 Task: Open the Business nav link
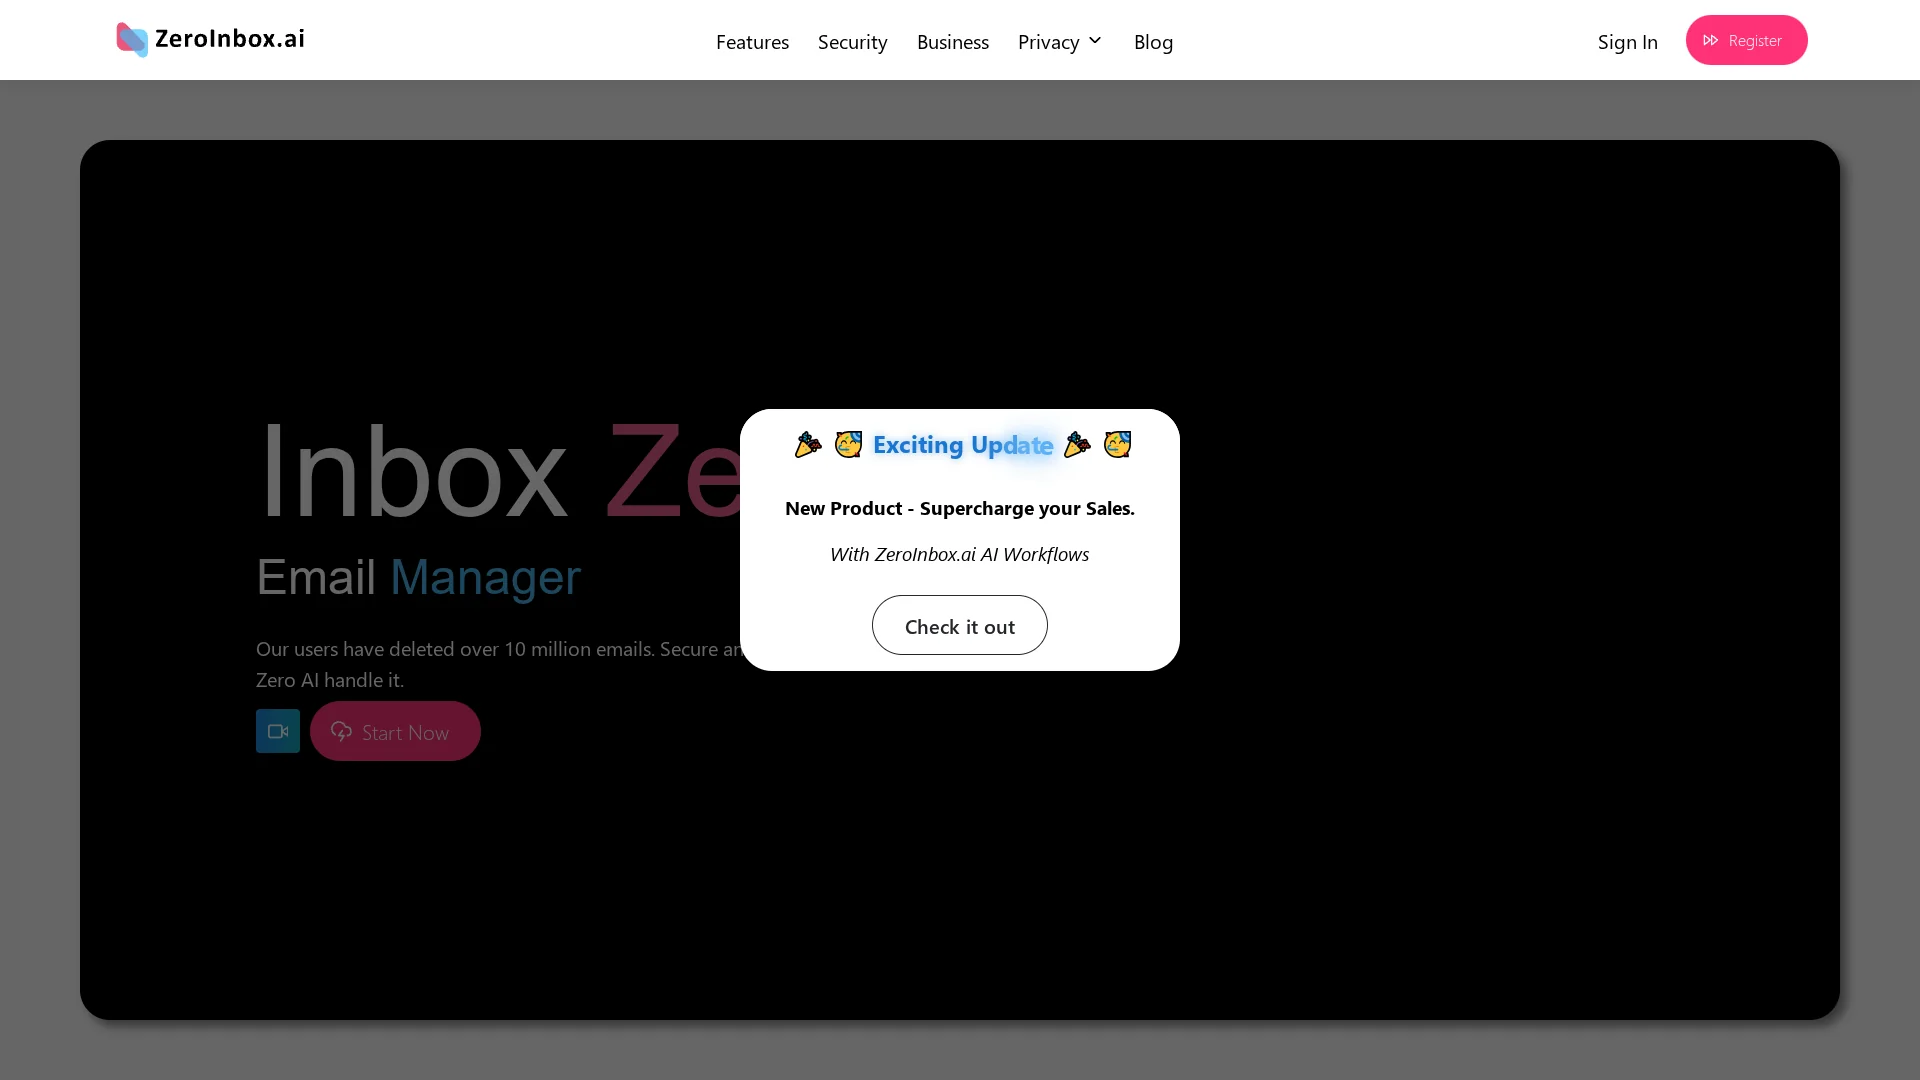pyautogui.click(x=953, y=41)
